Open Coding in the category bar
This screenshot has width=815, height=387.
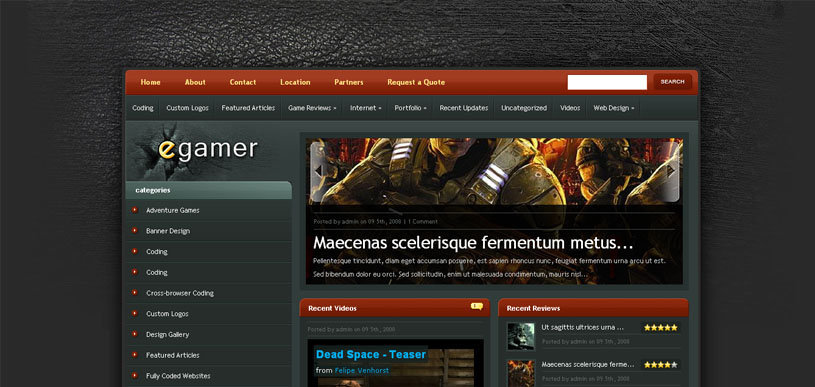pos(142,108)
